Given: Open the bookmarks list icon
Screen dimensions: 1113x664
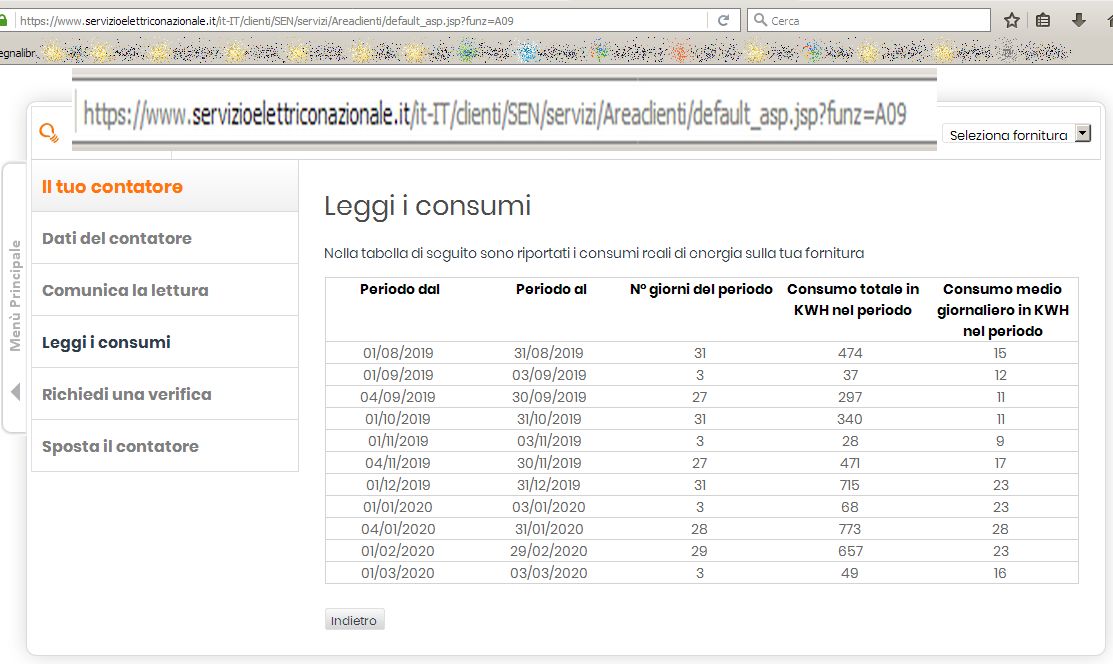Looking at the screenshot, I should pos(1044,19).
